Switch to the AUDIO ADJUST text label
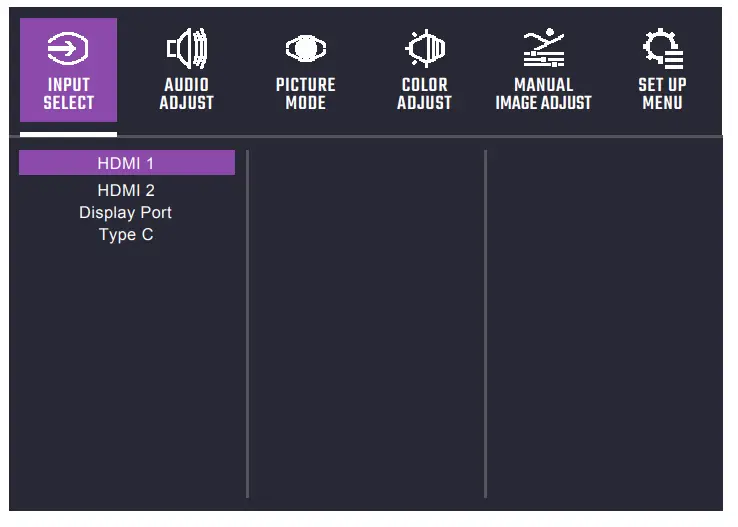Viewport: 738px width, 527px height. (187, 94)
